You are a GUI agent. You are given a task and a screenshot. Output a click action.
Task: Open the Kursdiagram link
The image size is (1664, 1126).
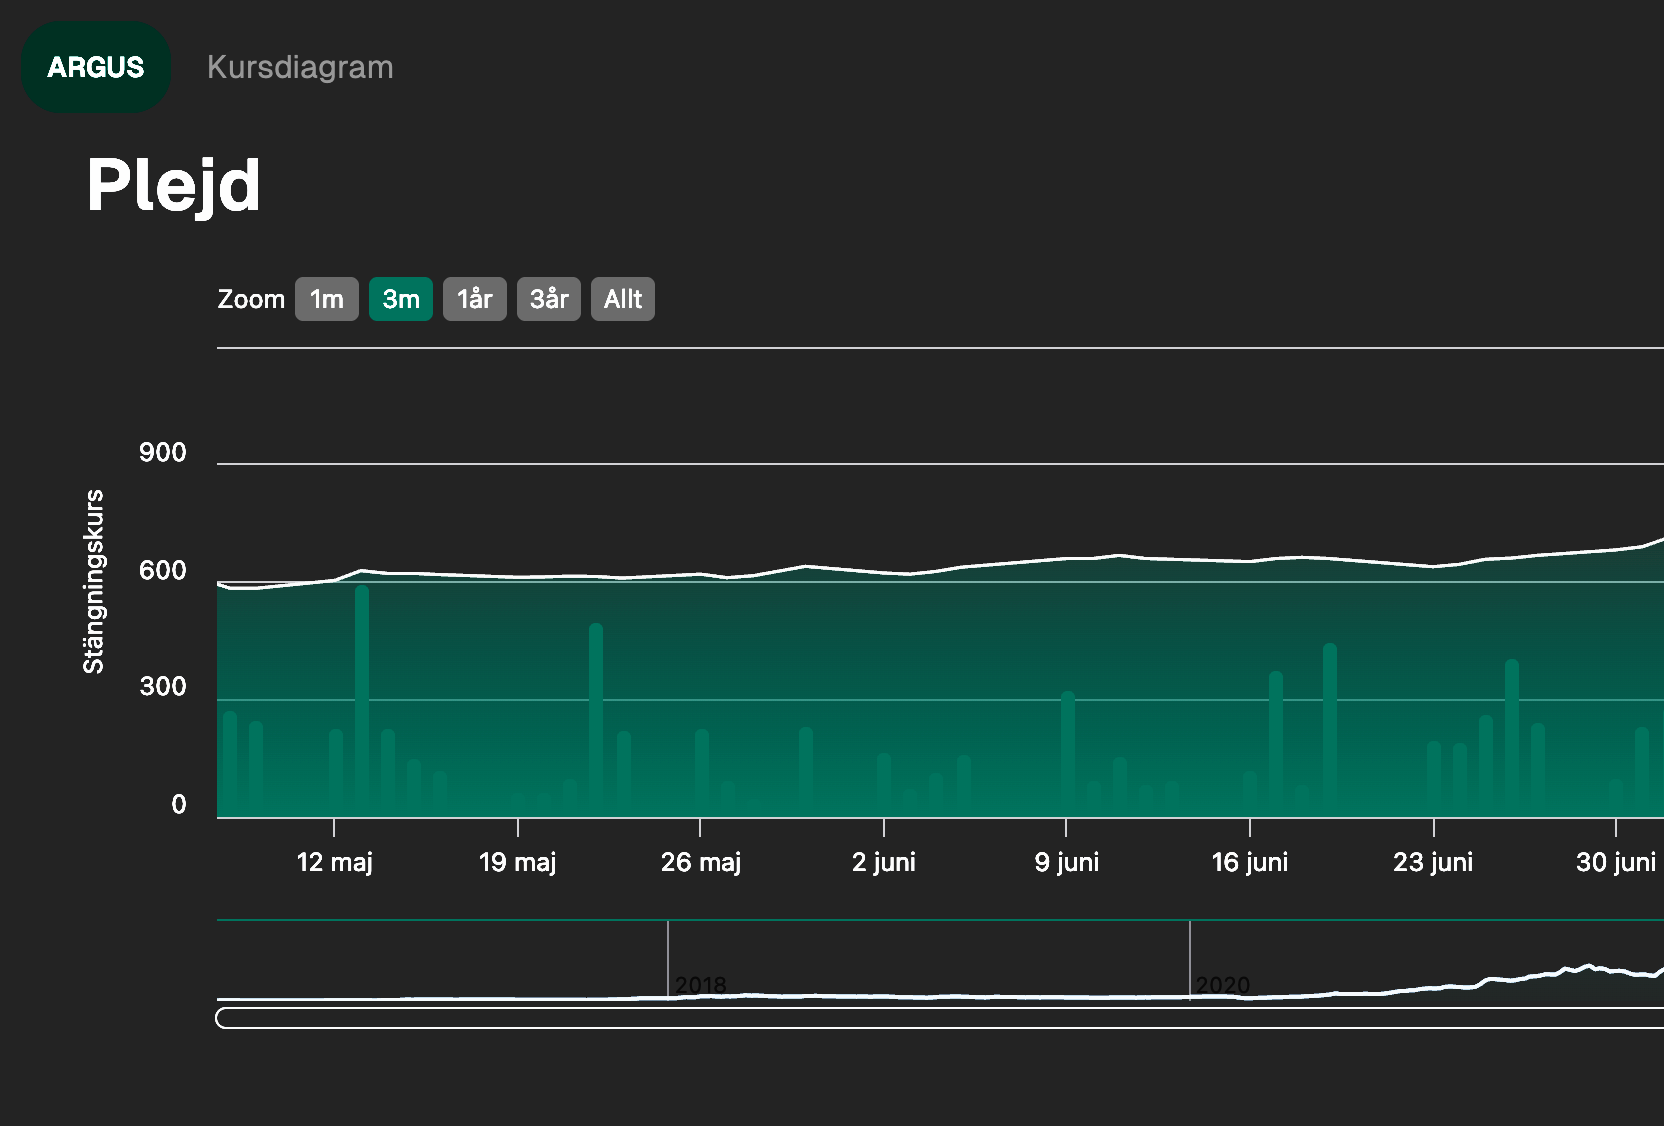point(300,67)
